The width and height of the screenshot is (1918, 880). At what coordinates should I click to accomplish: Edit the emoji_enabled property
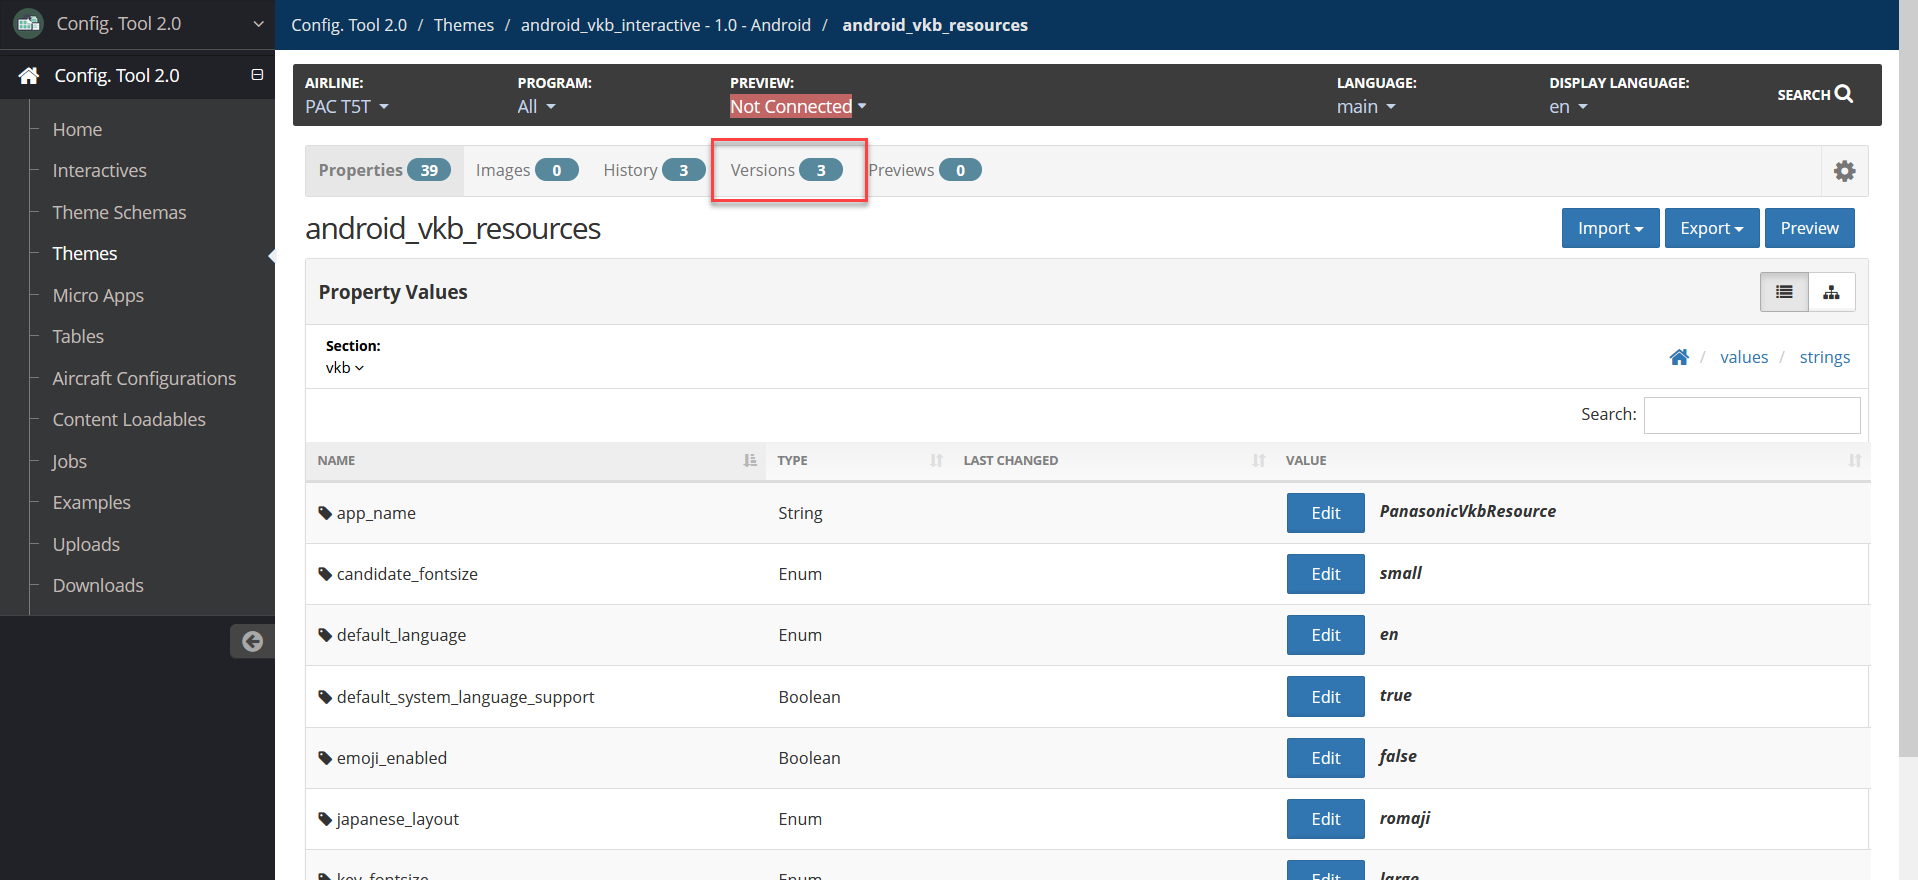coord(1325,758)
